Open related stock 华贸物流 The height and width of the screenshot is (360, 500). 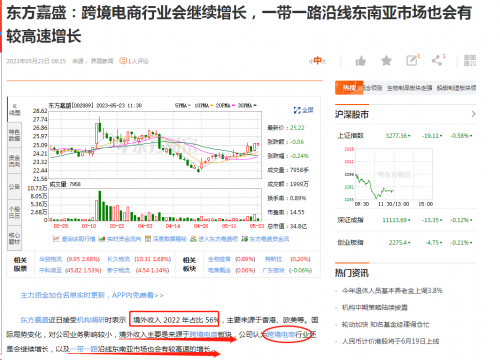coord(50,259)
